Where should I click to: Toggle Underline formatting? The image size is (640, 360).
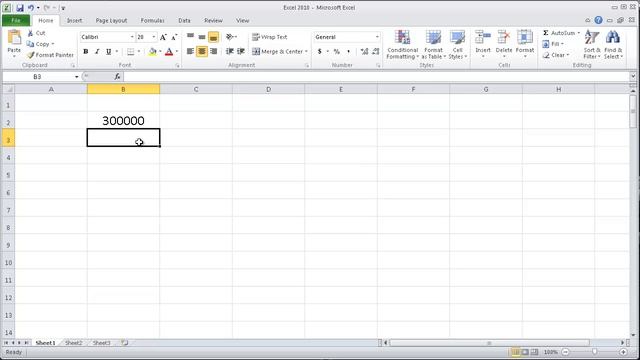click(108, 51)
